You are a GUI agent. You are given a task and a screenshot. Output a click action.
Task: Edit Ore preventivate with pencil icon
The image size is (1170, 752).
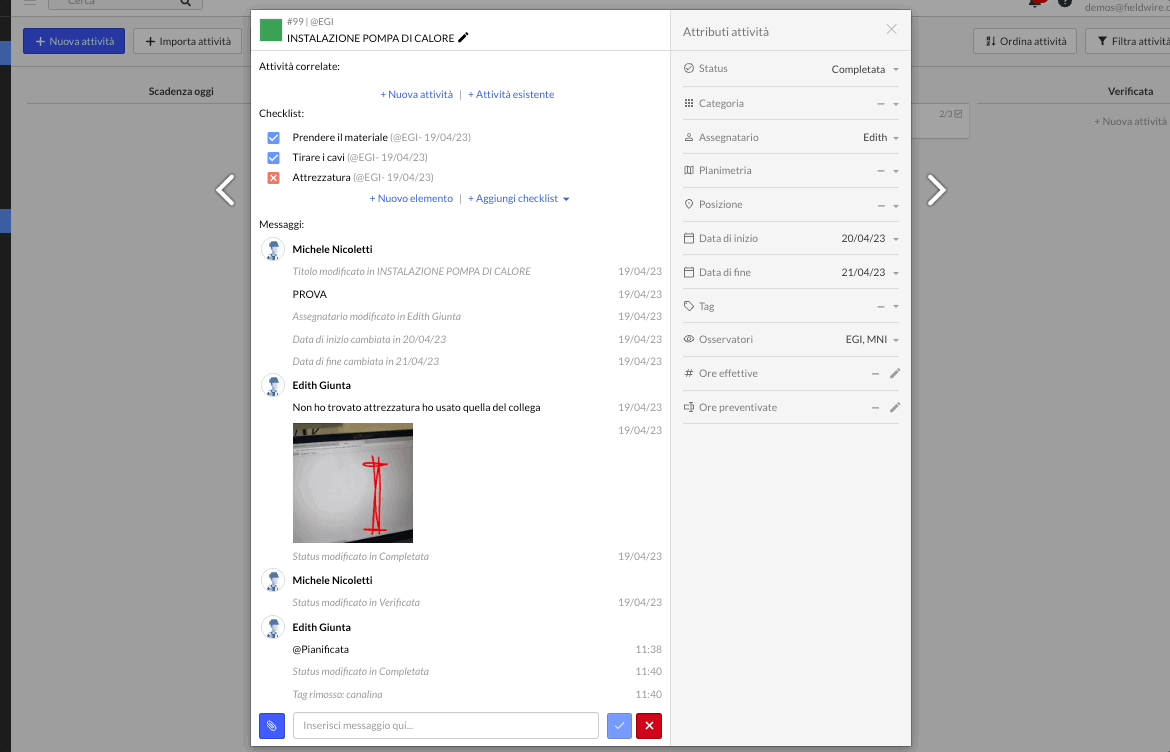895,407
